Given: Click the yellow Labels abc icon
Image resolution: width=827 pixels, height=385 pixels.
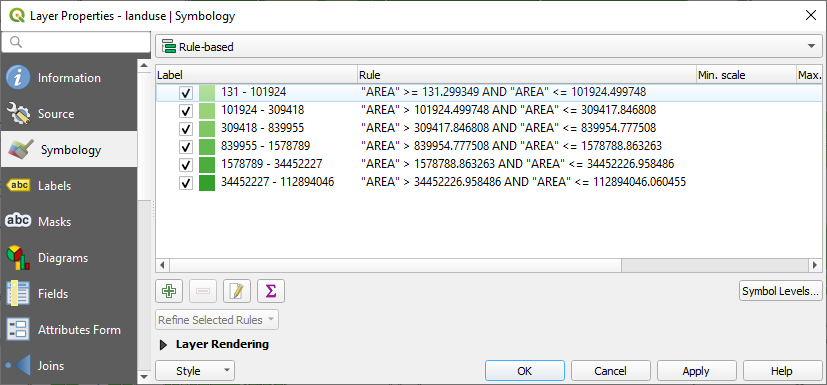Looking at the screenshot, I should (x=18, y=186).
